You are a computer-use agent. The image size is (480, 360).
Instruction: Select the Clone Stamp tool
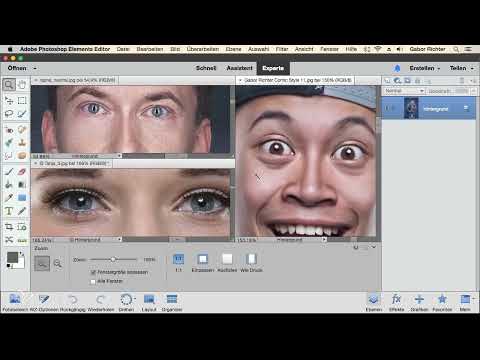click(22, 143)
